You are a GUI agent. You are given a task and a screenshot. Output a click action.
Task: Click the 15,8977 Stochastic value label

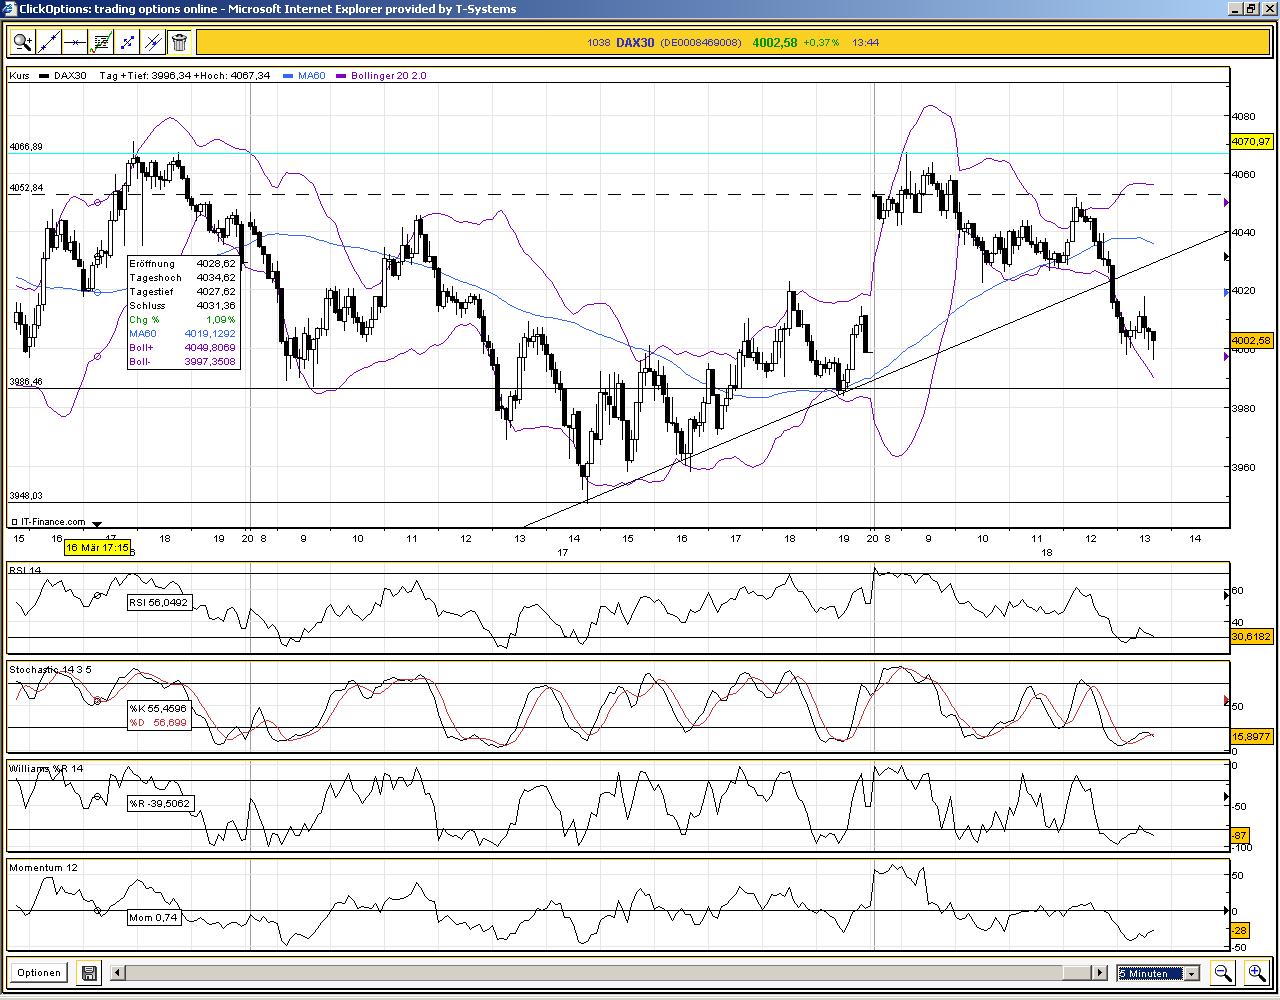(x=1251, y=736)
